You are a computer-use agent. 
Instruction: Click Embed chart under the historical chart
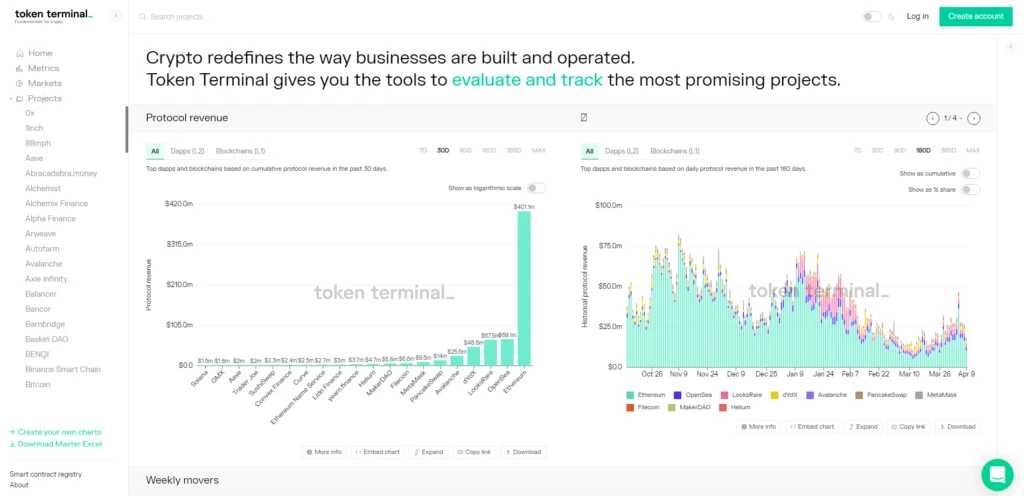812,426
